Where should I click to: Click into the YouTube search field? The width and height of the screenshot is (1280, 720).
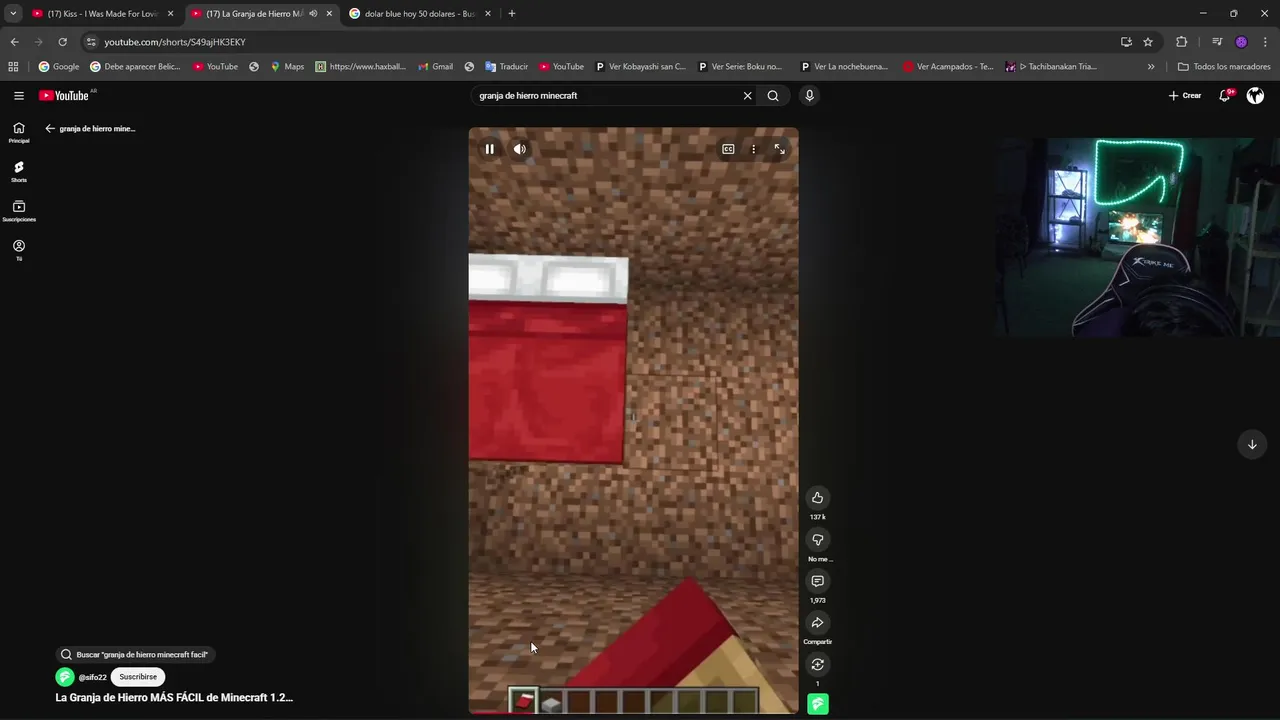click(607, 96)
